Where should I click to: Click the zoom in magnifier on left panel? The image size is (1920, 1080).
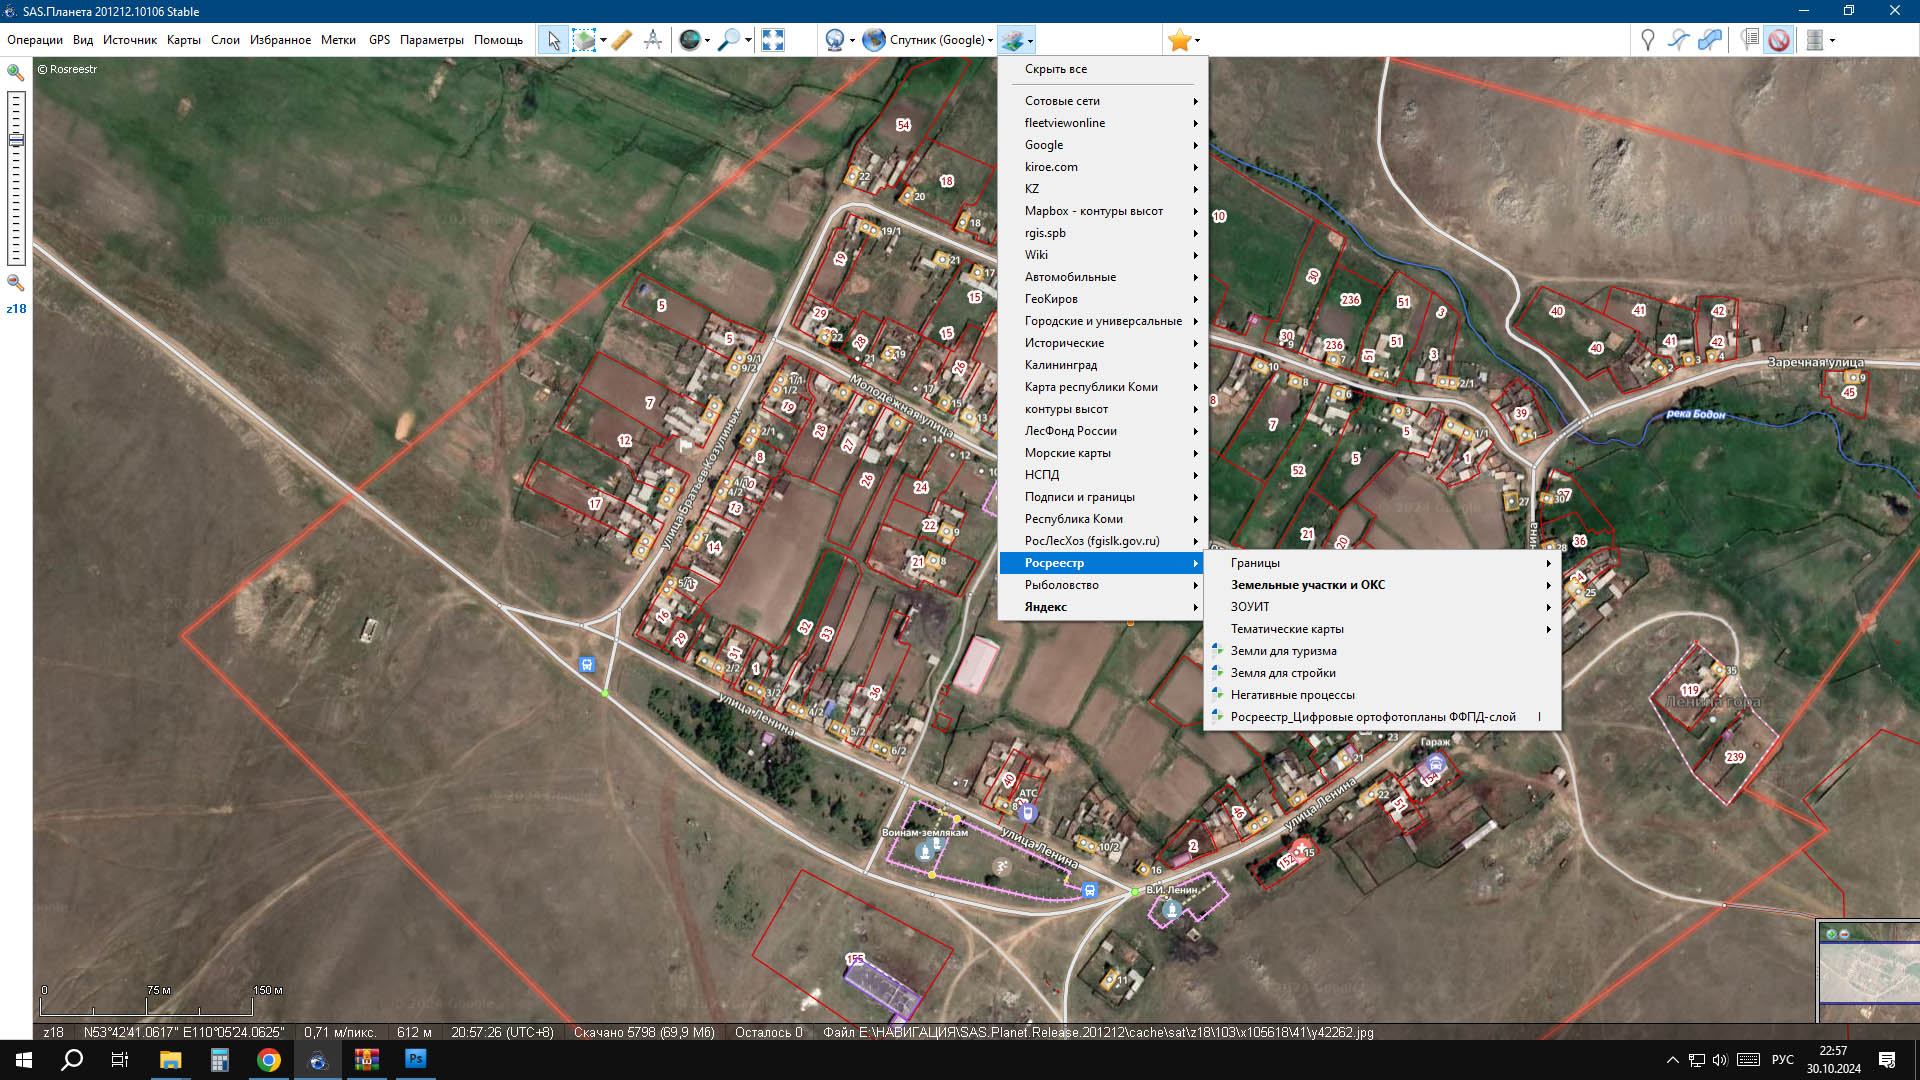[16, 73]
